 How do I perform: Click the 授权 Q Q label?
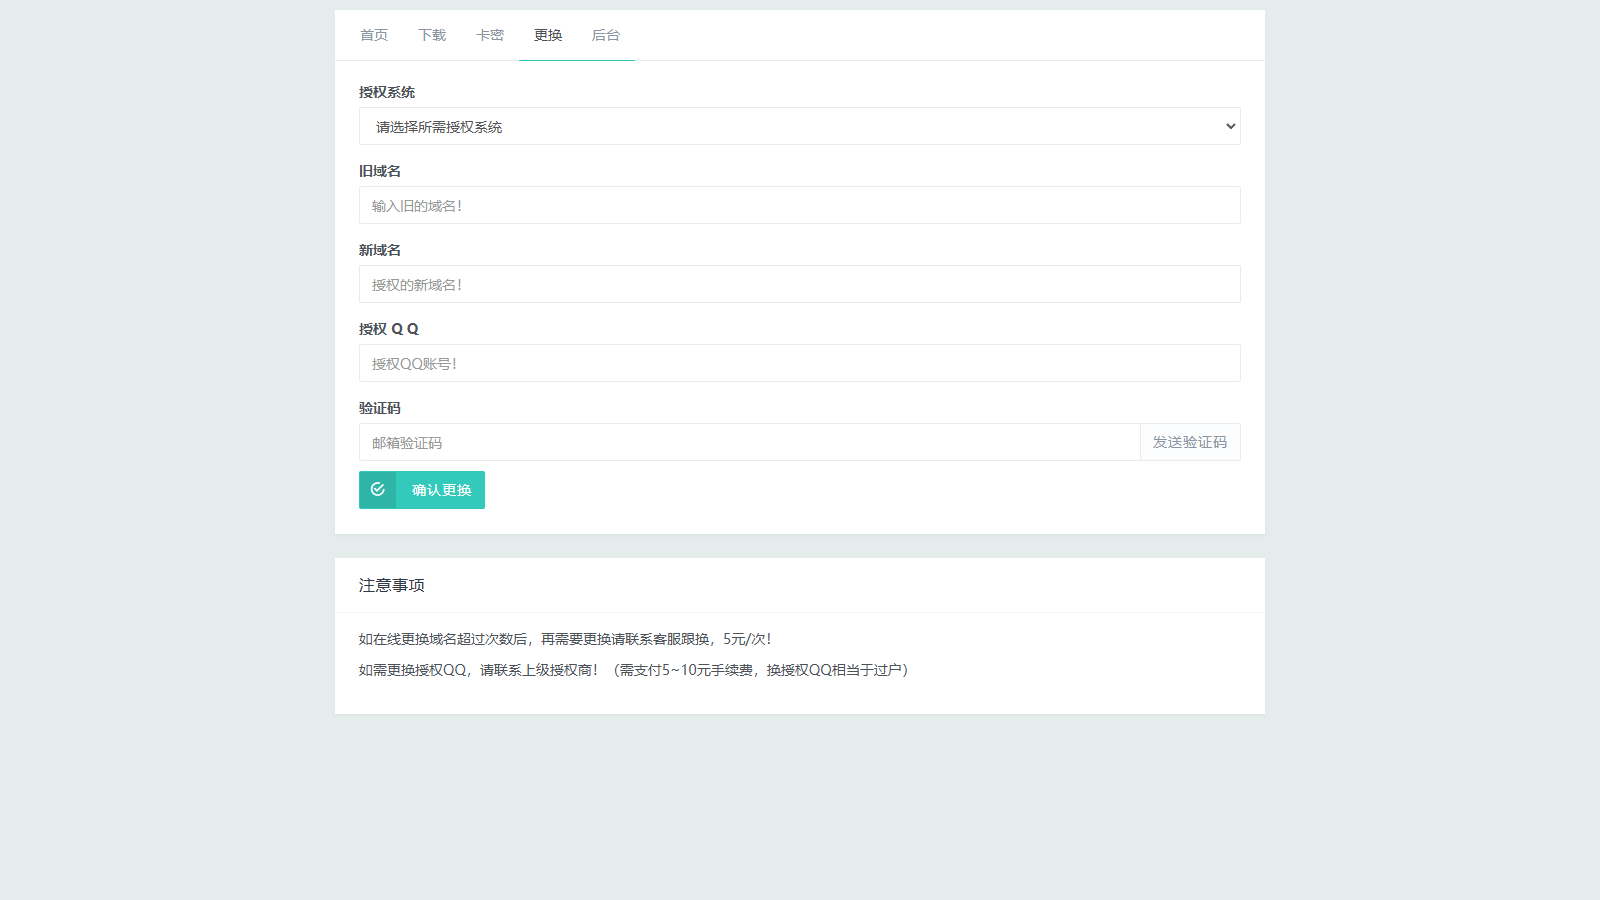click(x=389, y=328)
